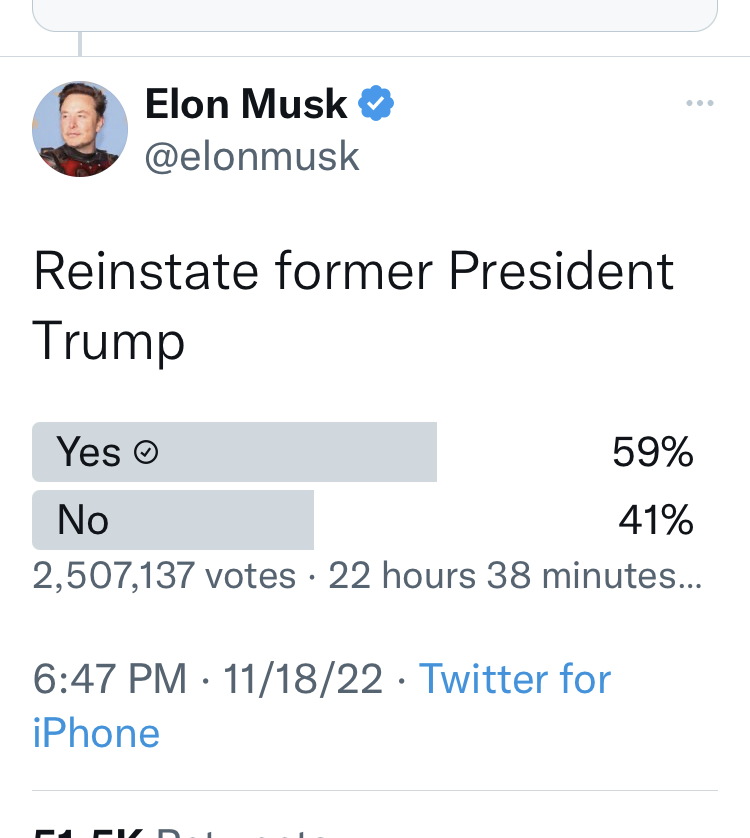Select the No poll option bar
Screen dimensions: 750x838
pos(172,520)
